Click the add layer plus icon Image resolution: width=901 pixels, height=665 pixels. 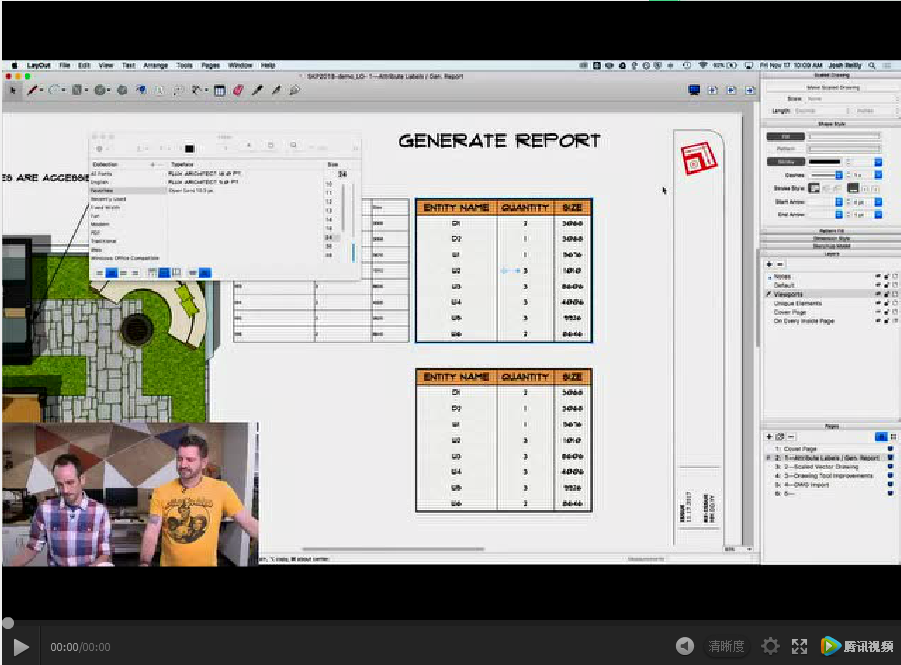pos(770,264)
